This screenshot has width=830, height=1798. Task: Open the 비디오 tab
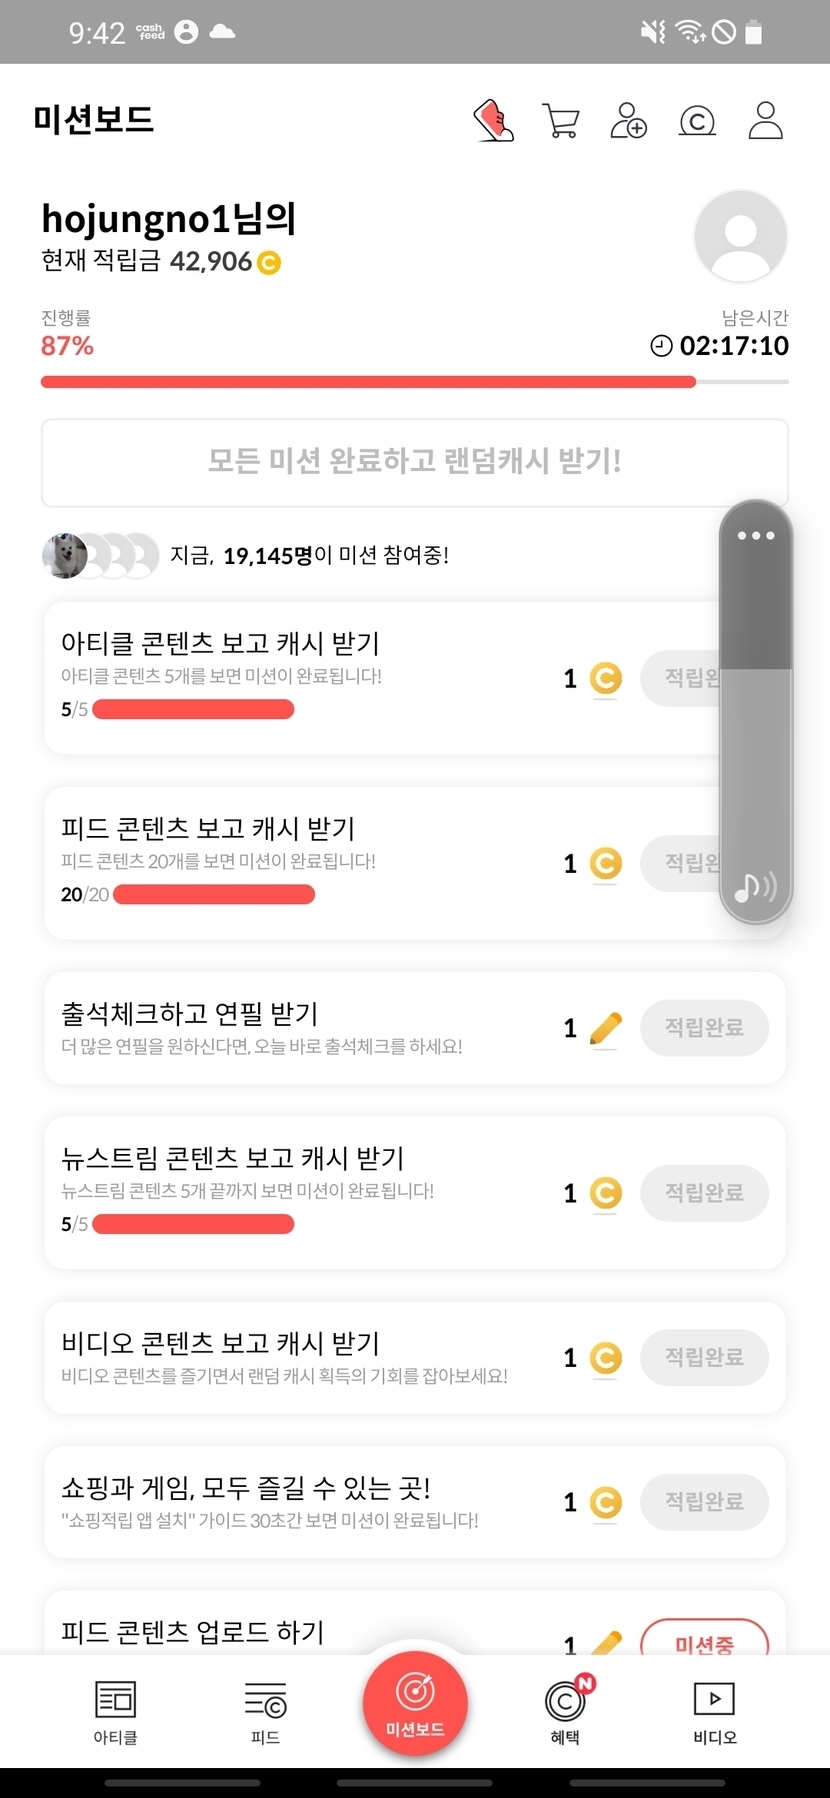pos(714,1712)
